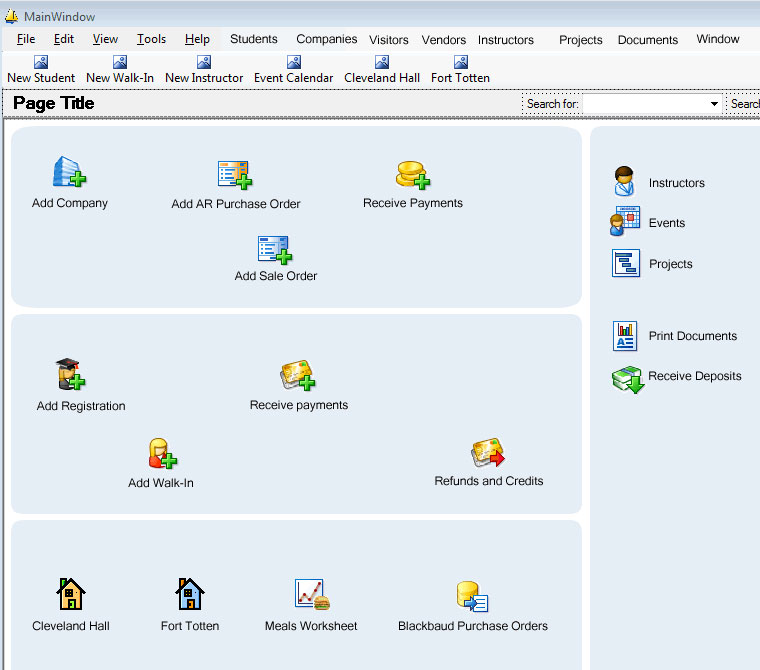Open the Edit menu
This screenshot has width=760, height=670.
coord(63,39)
